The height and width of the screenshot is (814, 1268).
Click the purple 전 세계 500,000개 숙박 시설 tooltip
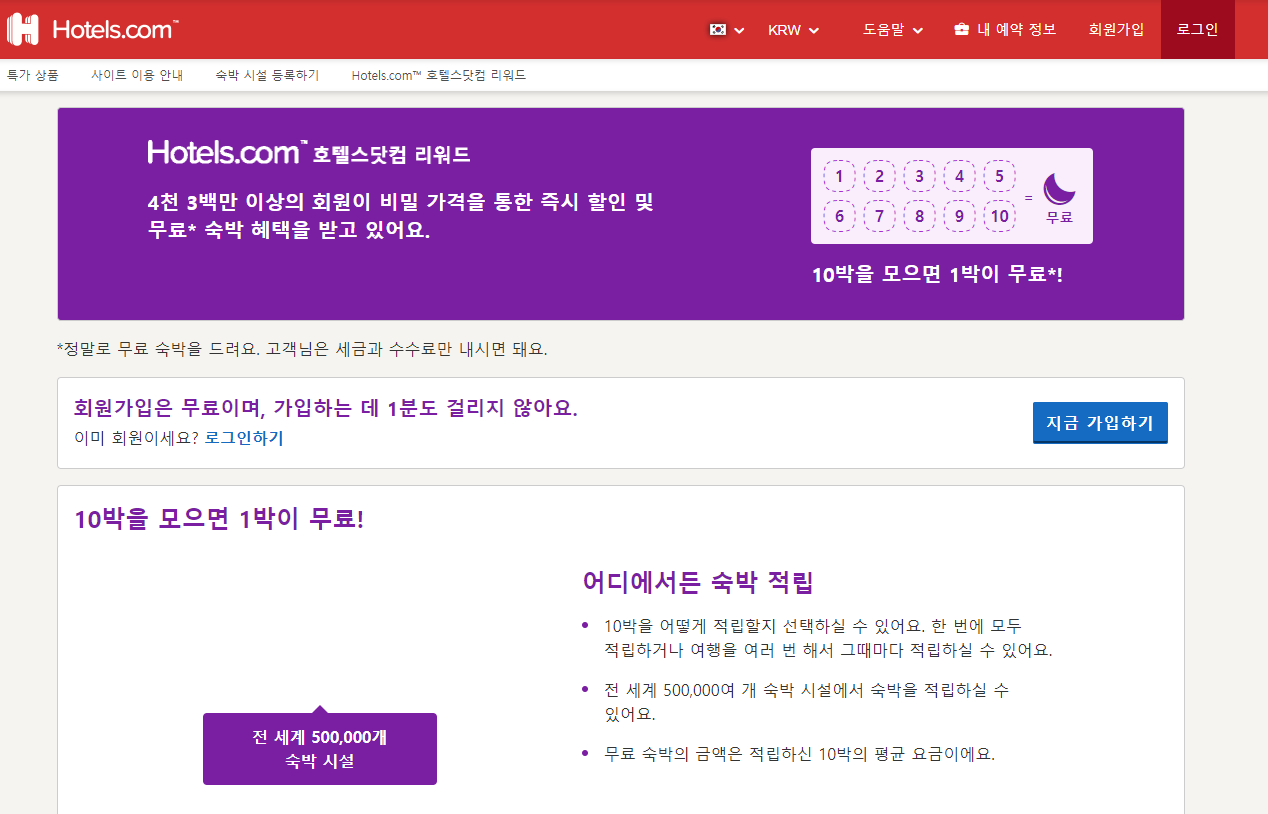click(320, 749)
